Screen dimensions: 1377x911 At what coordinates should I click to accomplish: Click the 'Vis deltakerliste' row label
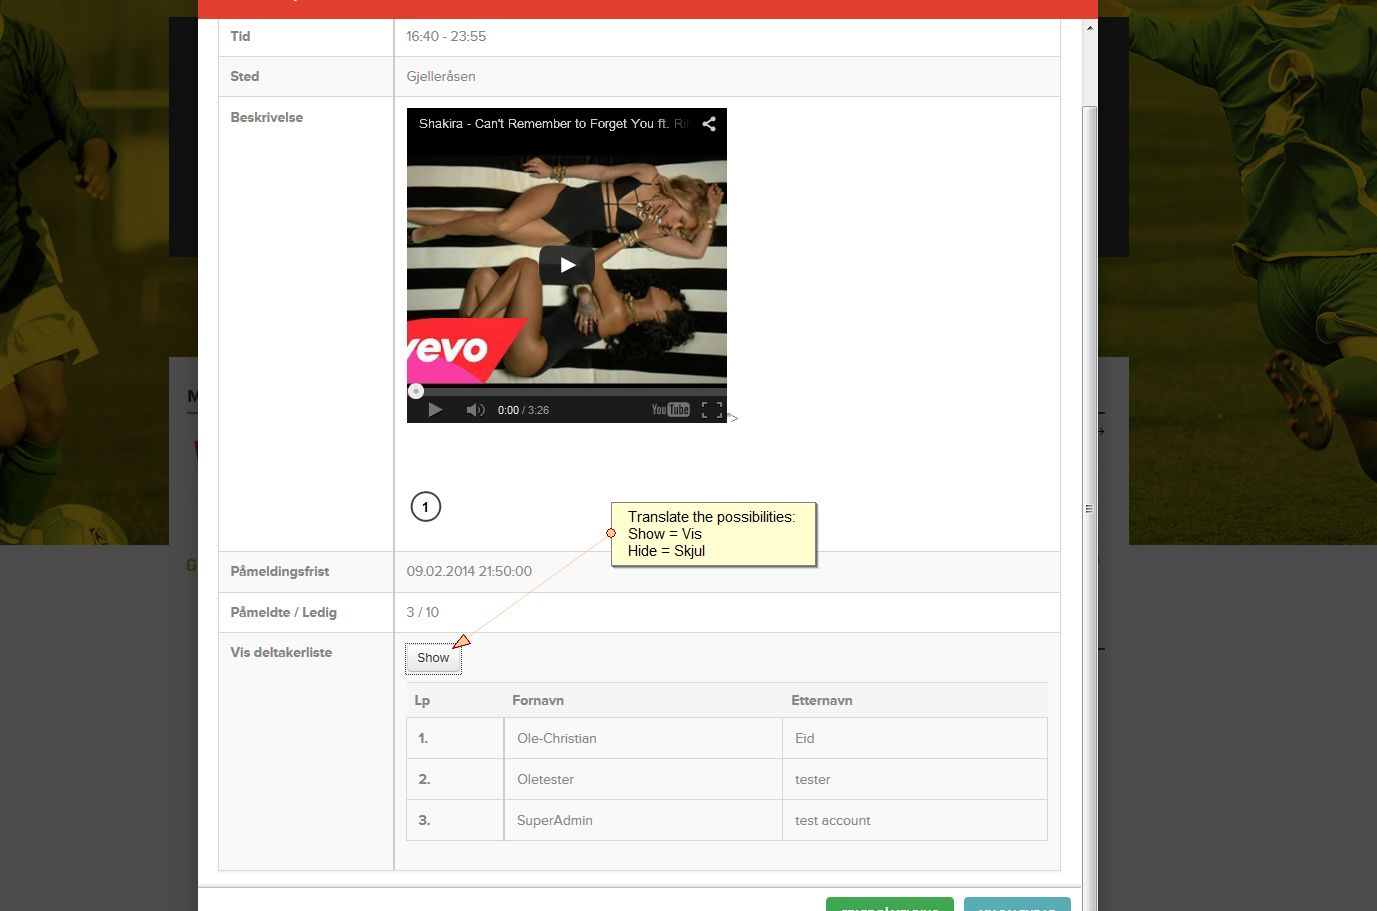tap(281, 652)
